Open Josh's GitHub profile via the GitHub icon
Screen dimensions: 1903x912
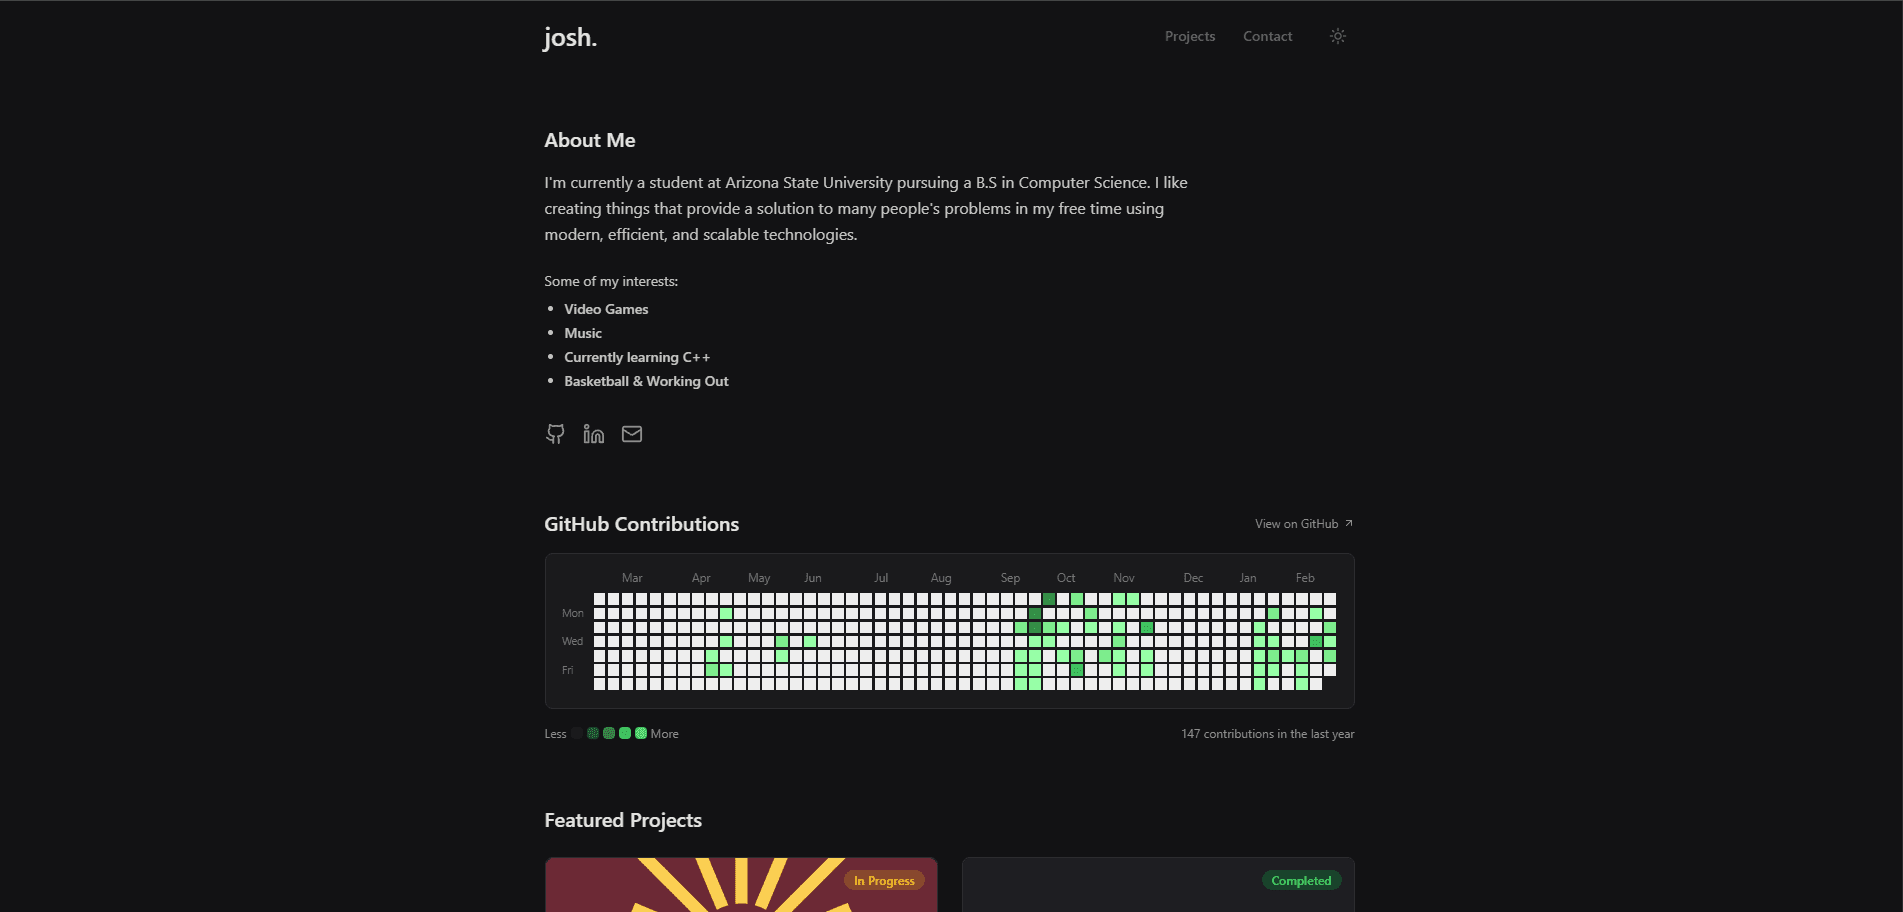[555, 433]
